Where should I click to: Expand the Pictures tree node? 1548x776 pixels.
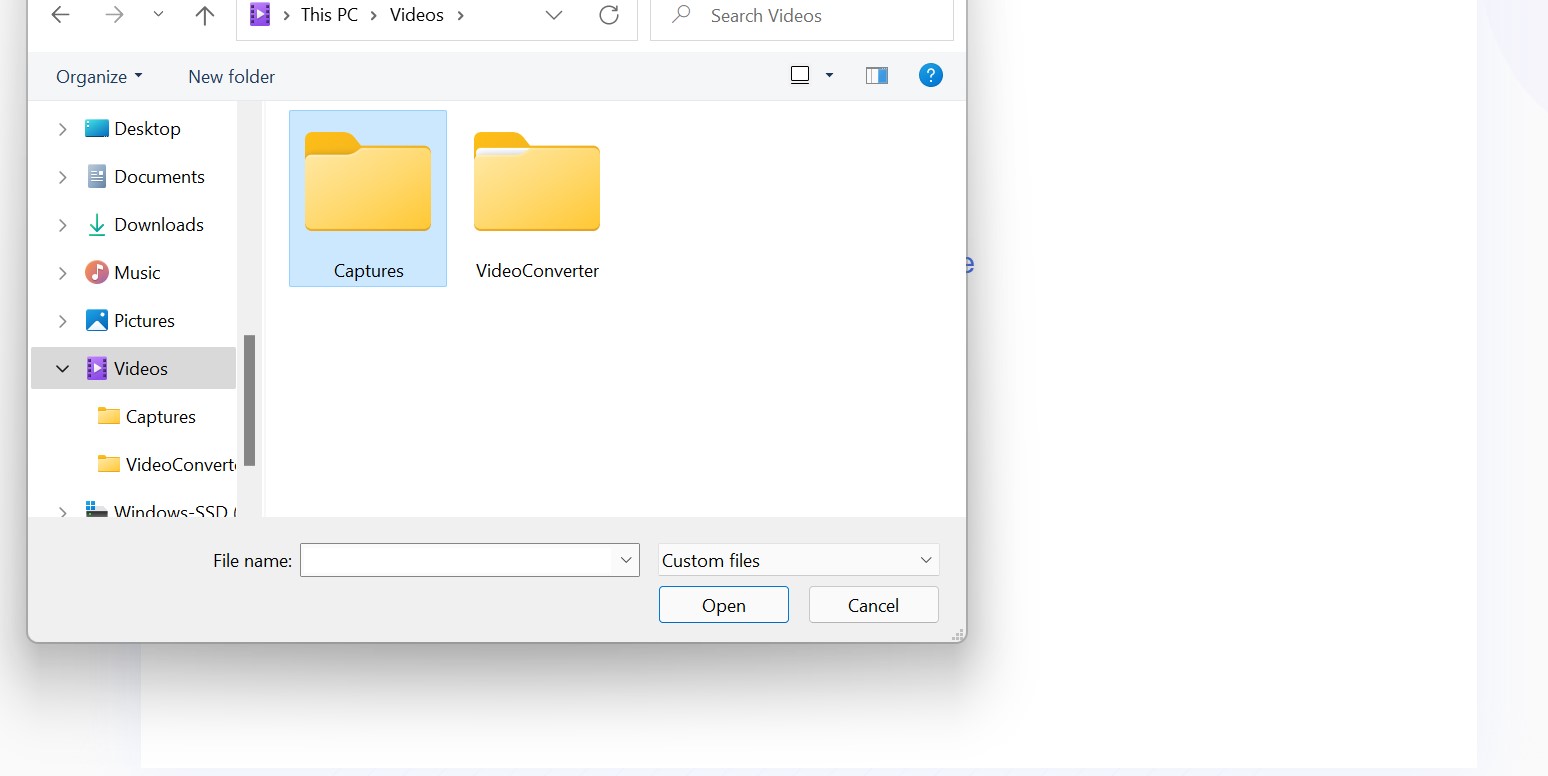coord(62,321)
